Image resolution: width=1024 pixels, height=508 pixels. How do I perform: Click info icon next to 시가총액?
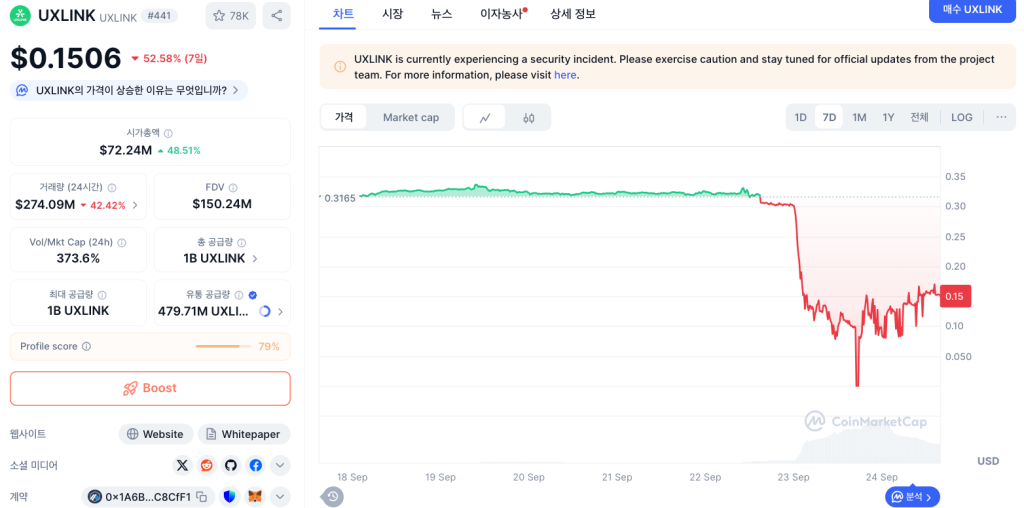point(168,133)
